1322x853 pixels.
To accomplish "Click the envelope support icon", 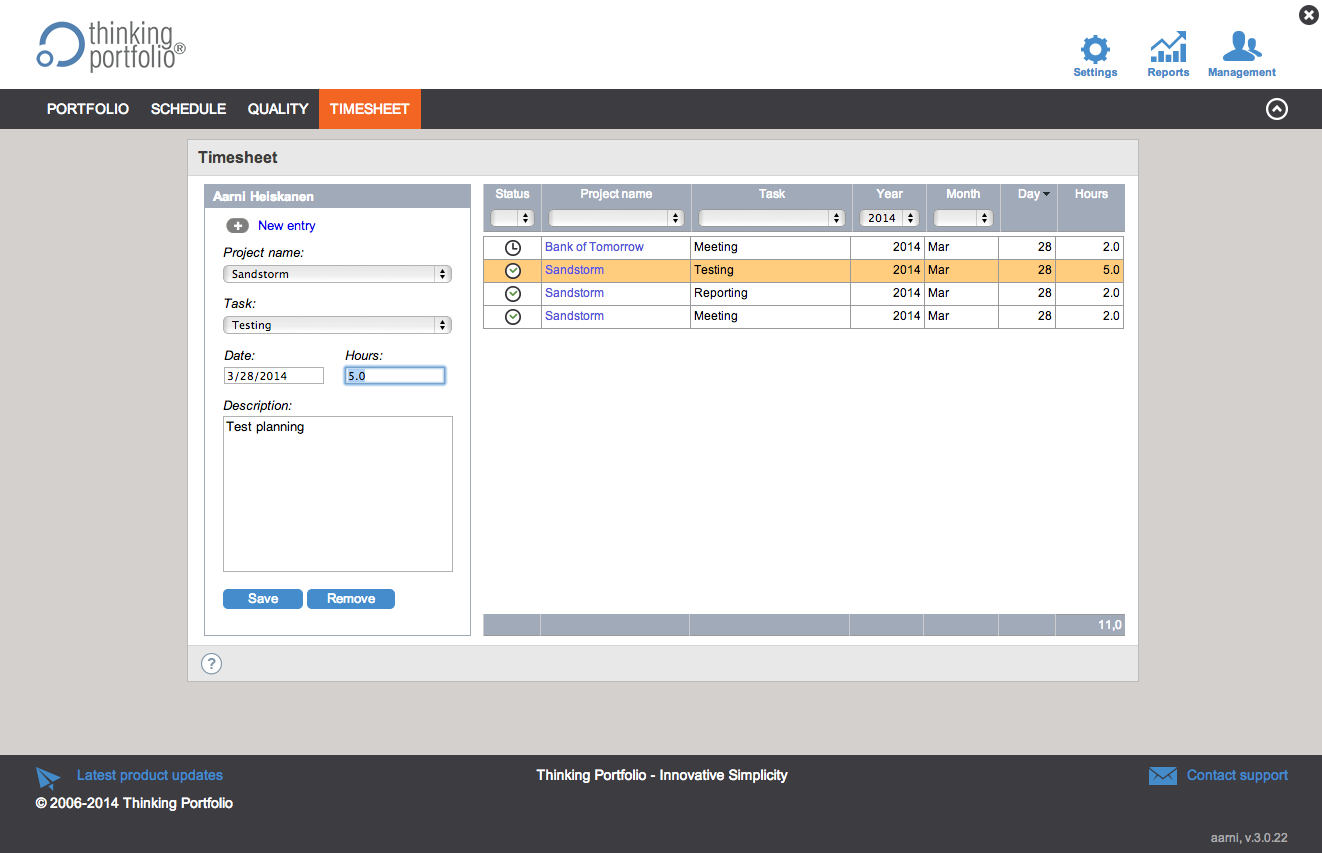I will point(1162,776).
